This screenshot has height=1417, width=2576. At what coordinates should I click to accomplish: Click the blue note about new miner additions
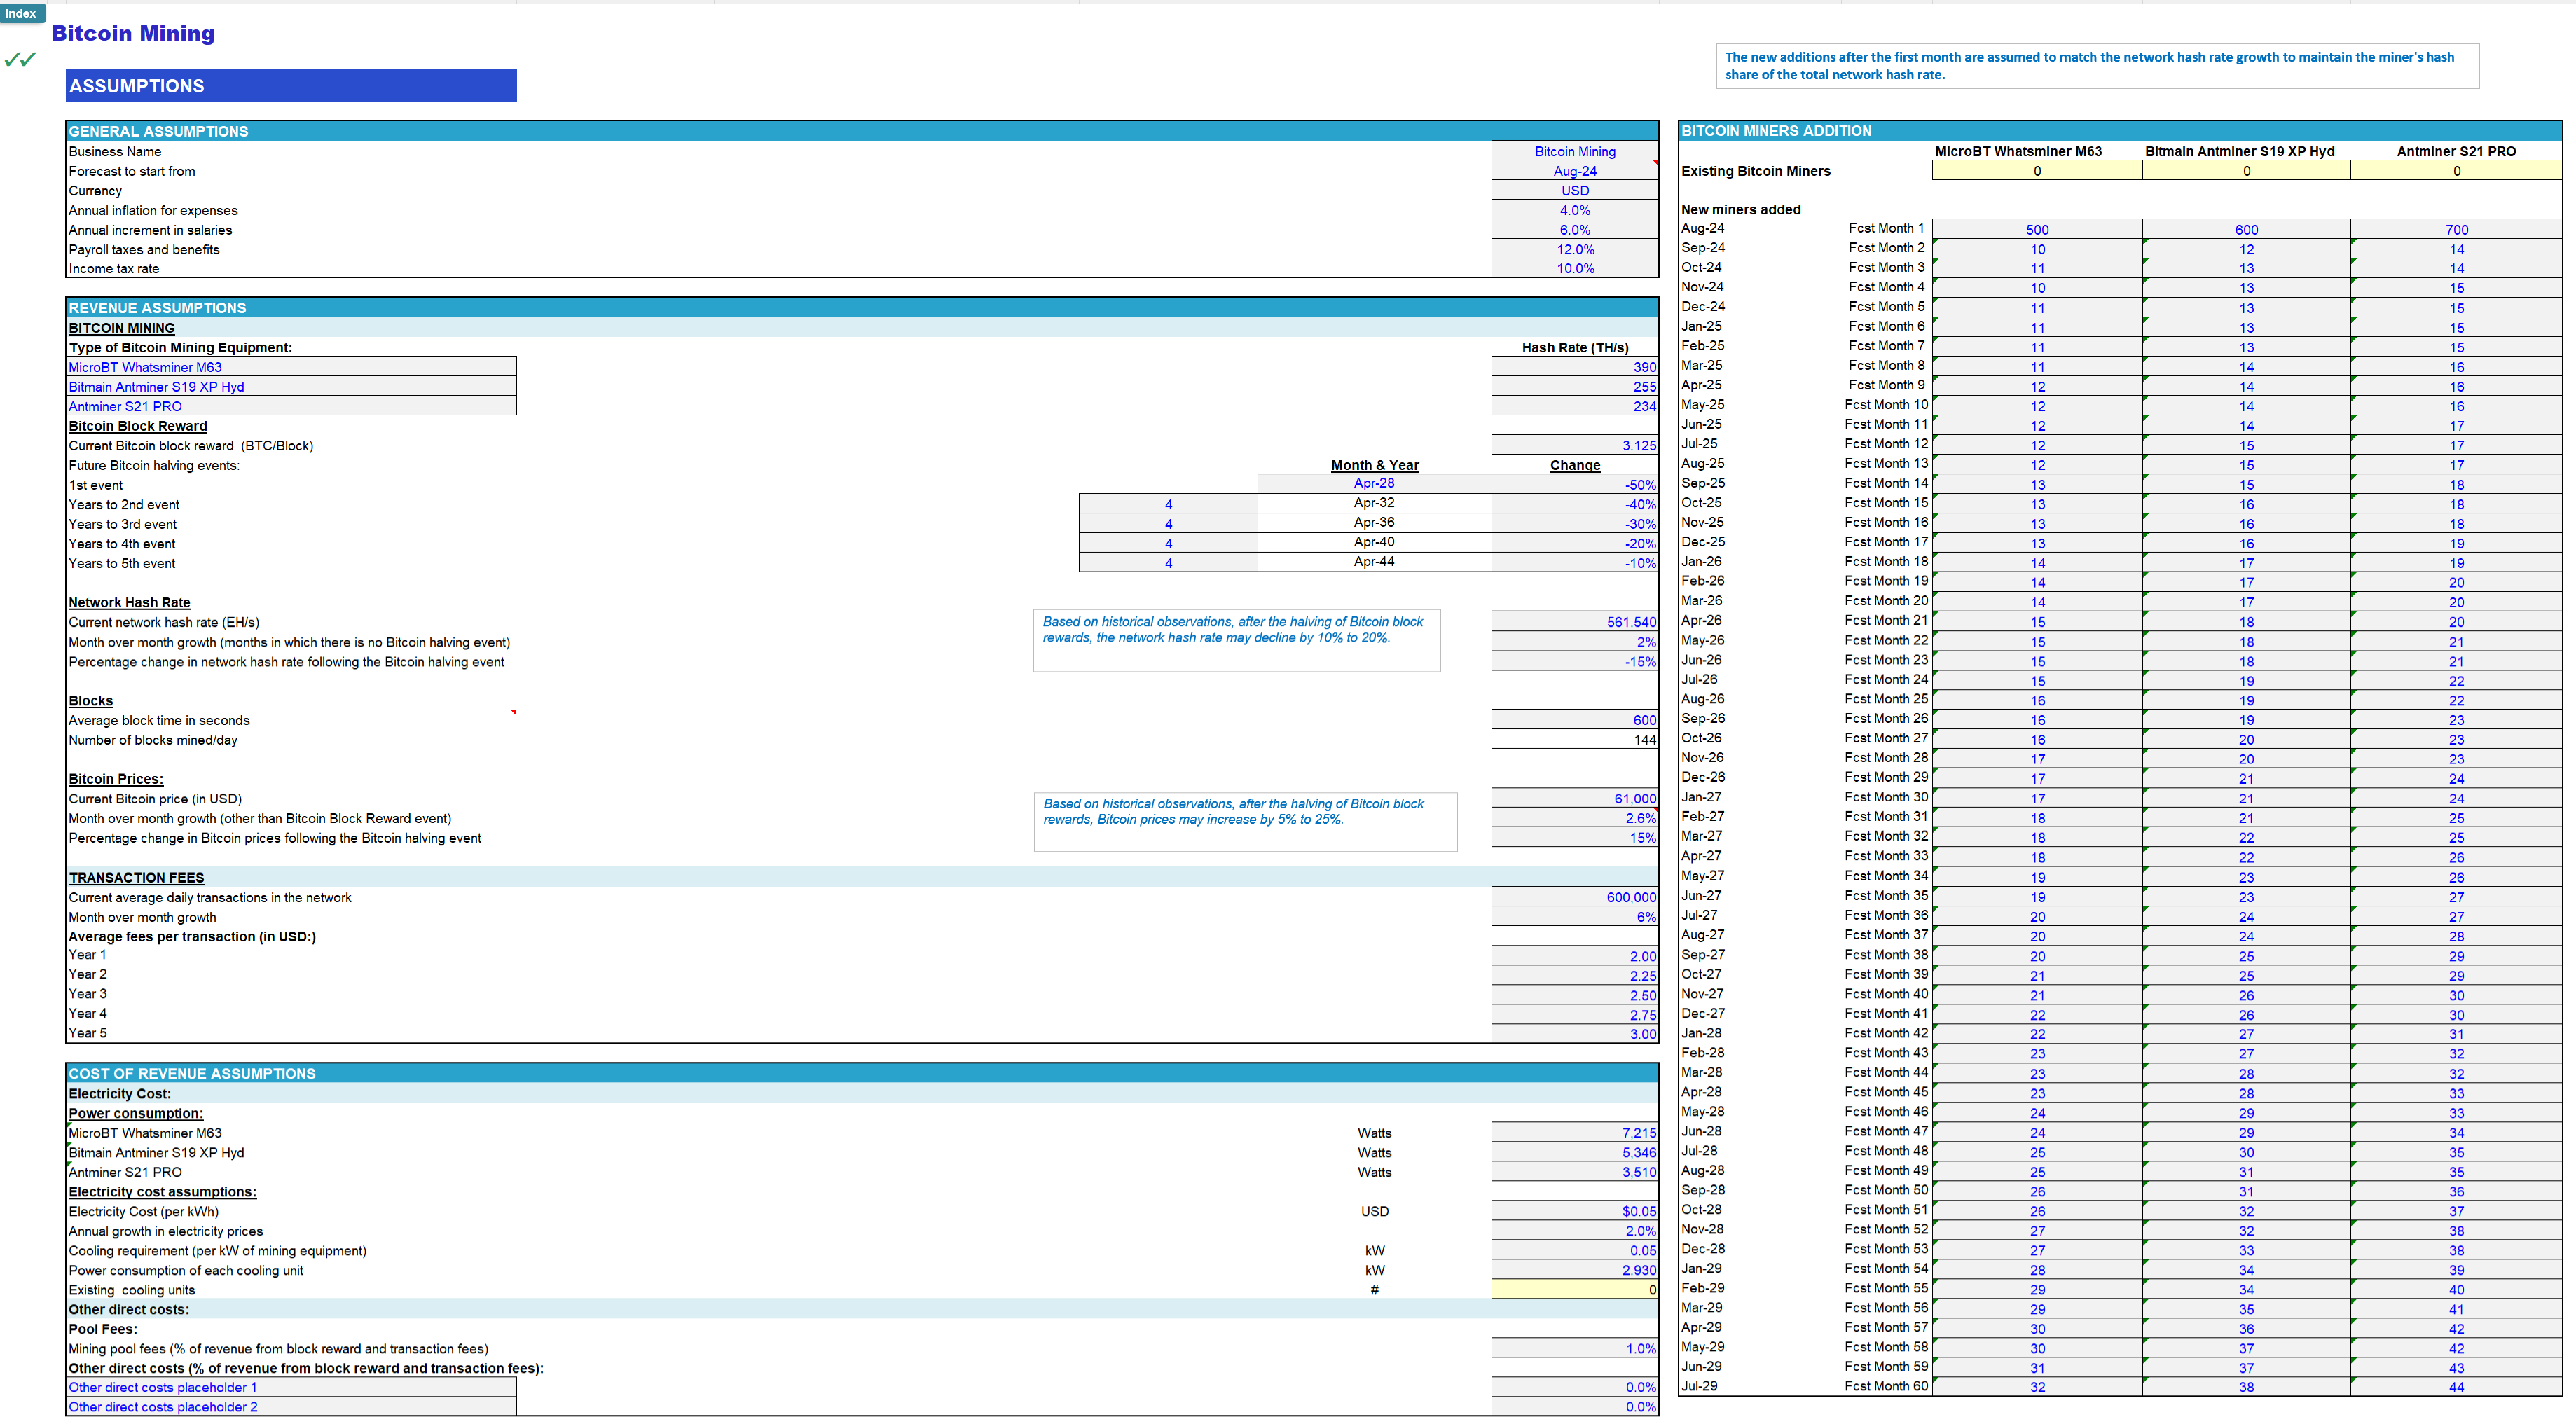tap(2097, 66)
